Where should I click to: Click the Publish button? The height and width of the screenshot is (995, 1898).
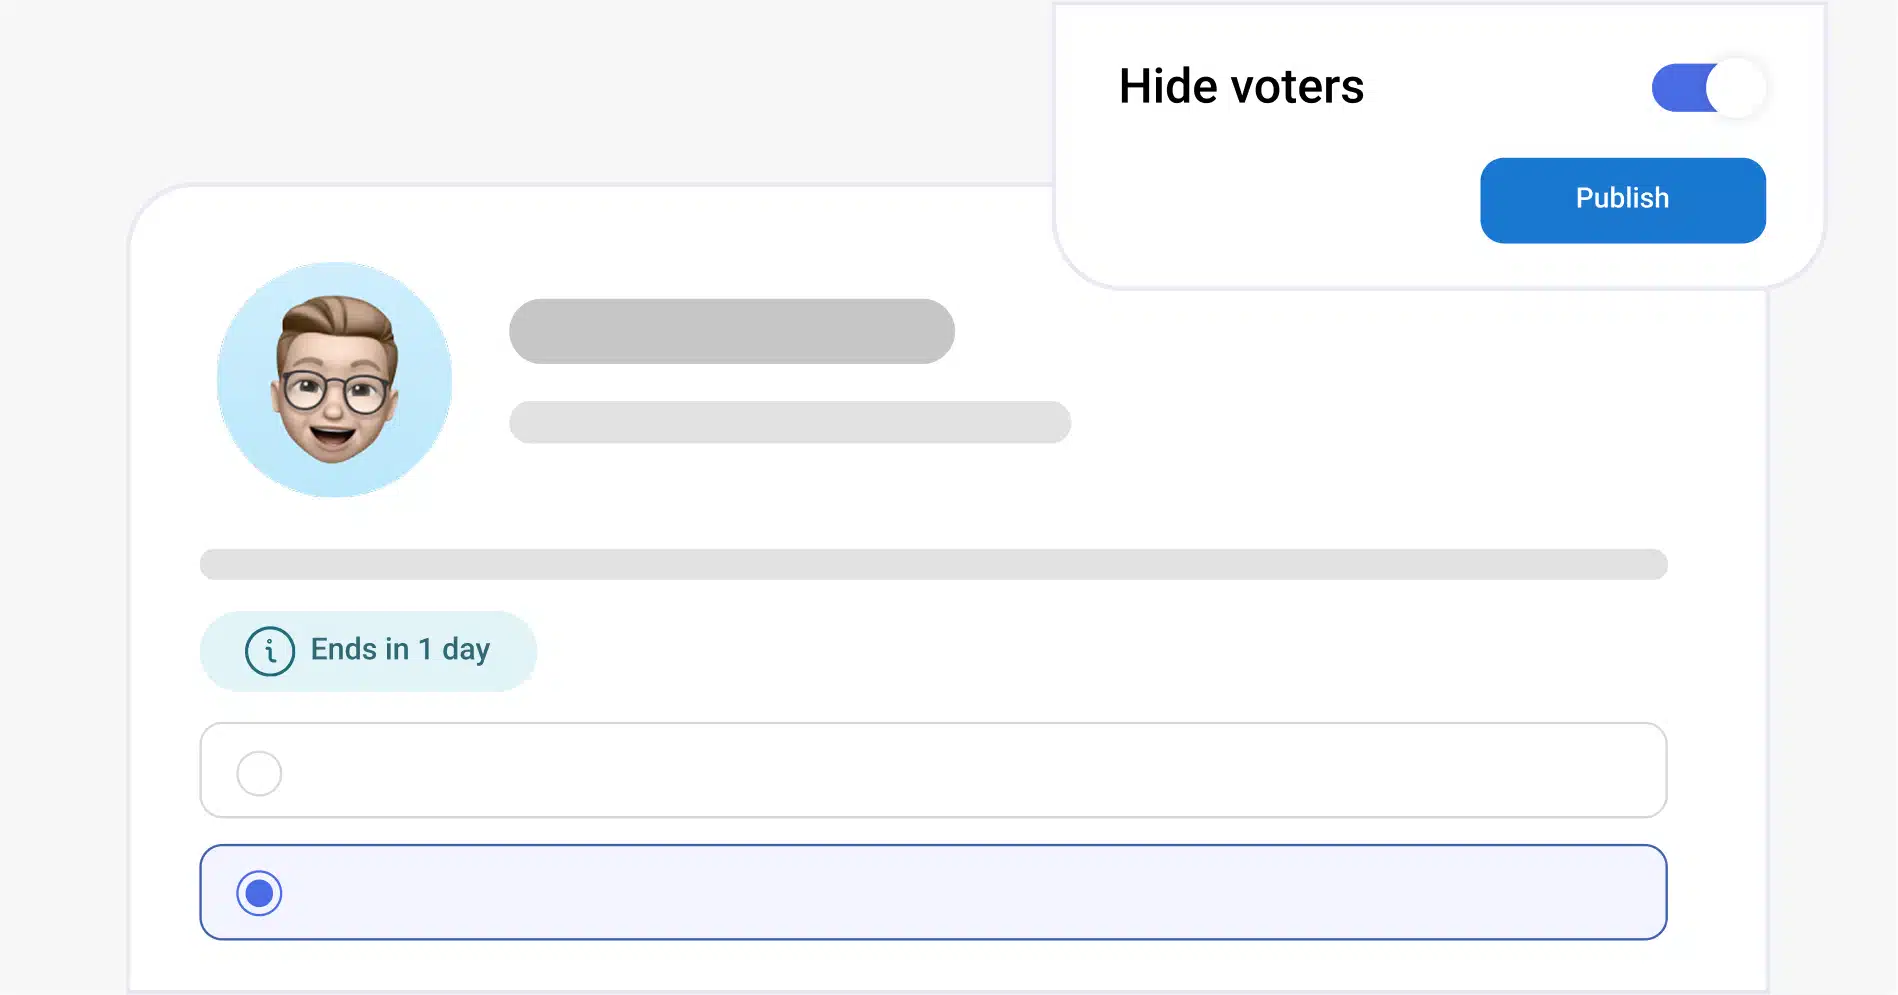1622,200
